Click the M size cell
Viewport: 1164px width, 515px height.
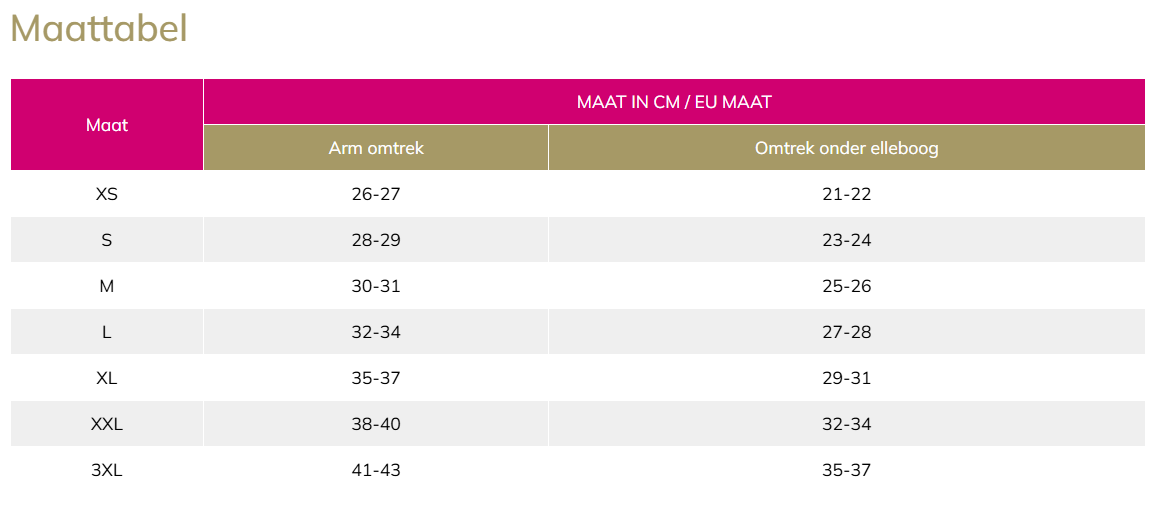click(x=107, y=286)
